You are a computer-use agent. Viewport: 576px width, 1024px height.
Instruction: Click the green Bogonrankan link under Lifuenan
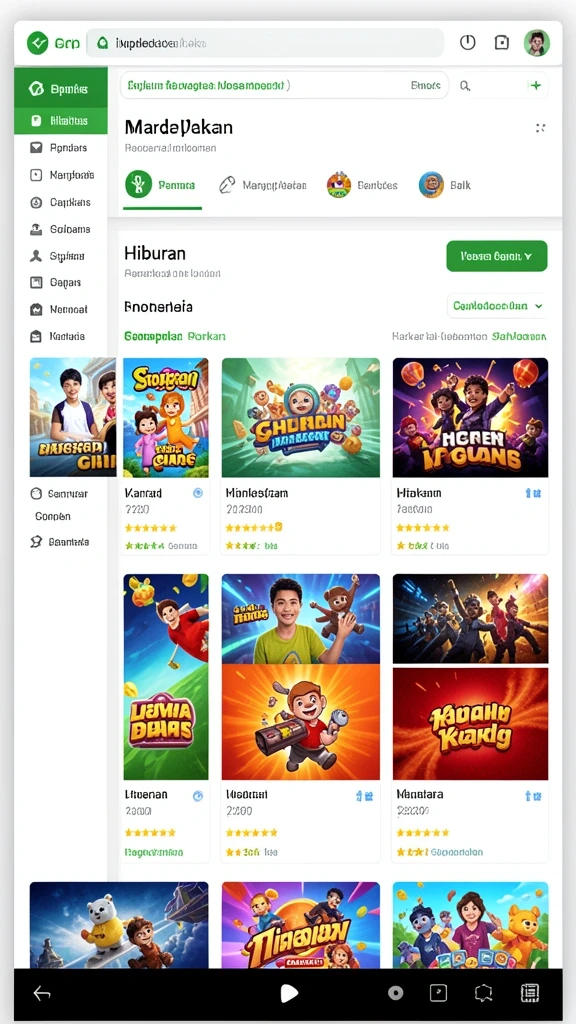click(154, 852)
